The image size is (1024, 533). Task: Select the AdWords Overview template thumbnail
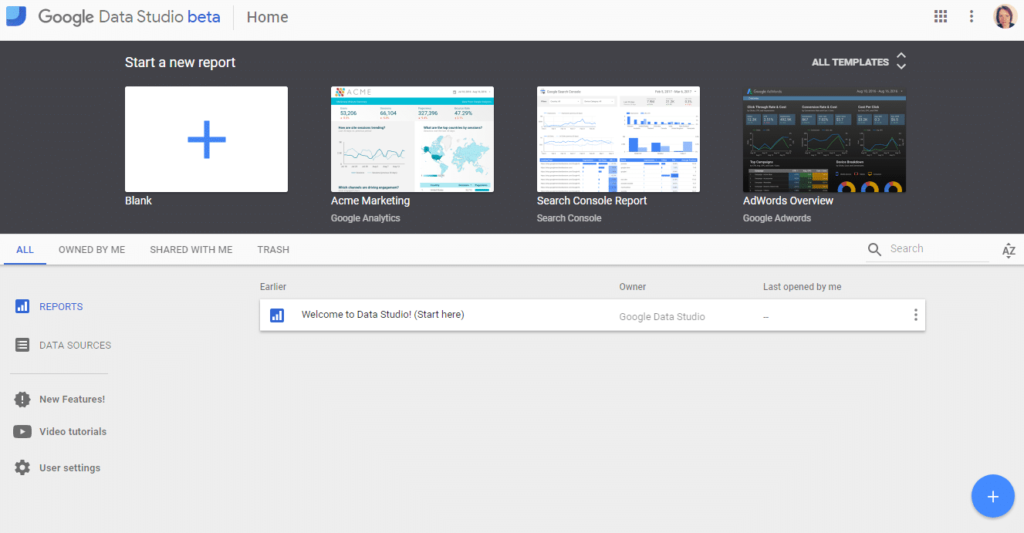tap(824, 139)
